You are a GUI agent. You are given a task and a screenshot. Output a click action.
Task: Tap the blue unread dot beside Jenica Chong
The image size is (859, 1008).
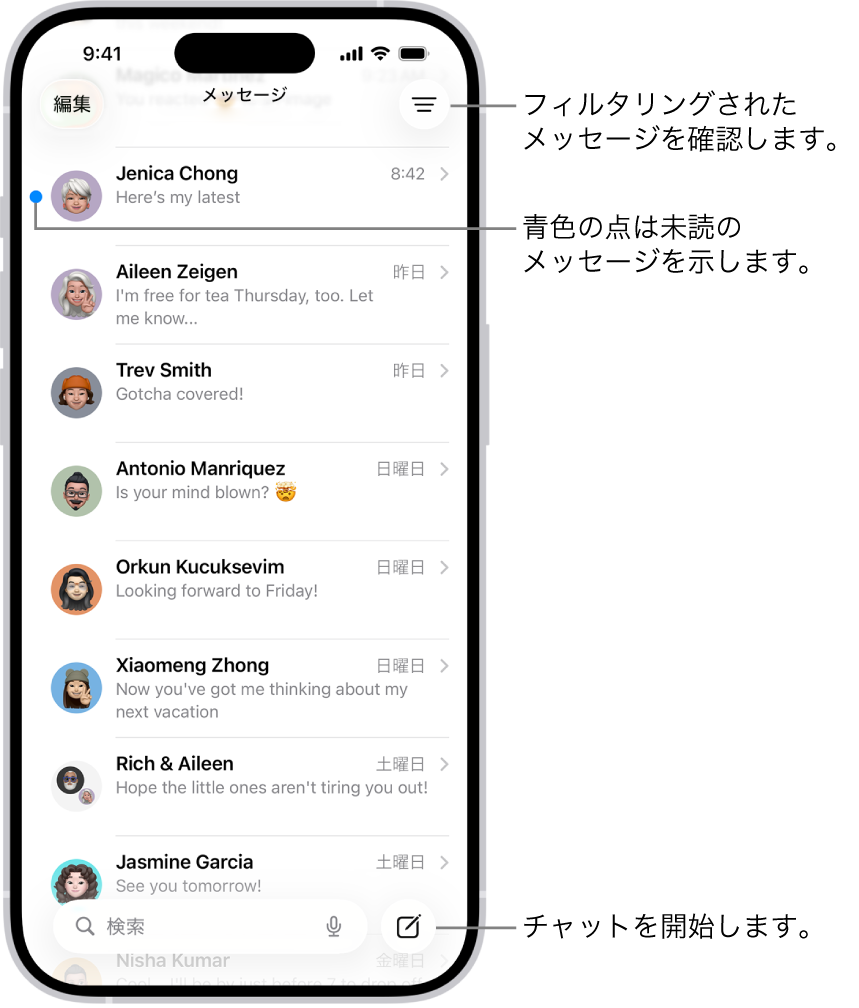[36, 197]
